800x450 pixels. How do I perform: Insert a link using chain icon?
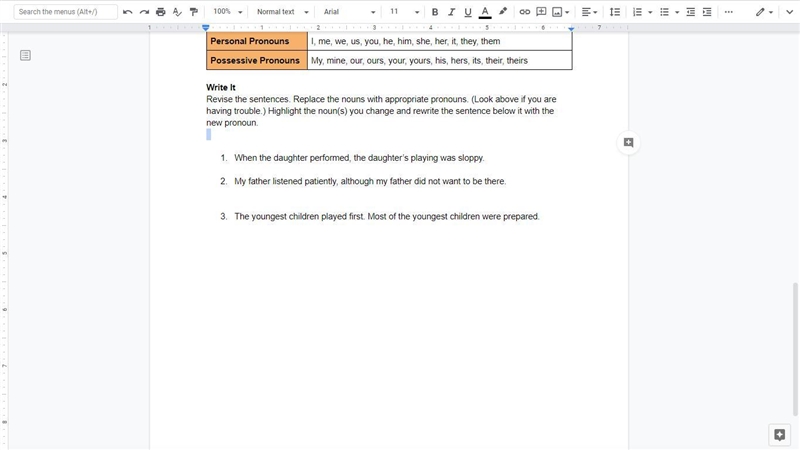[524, 12]
